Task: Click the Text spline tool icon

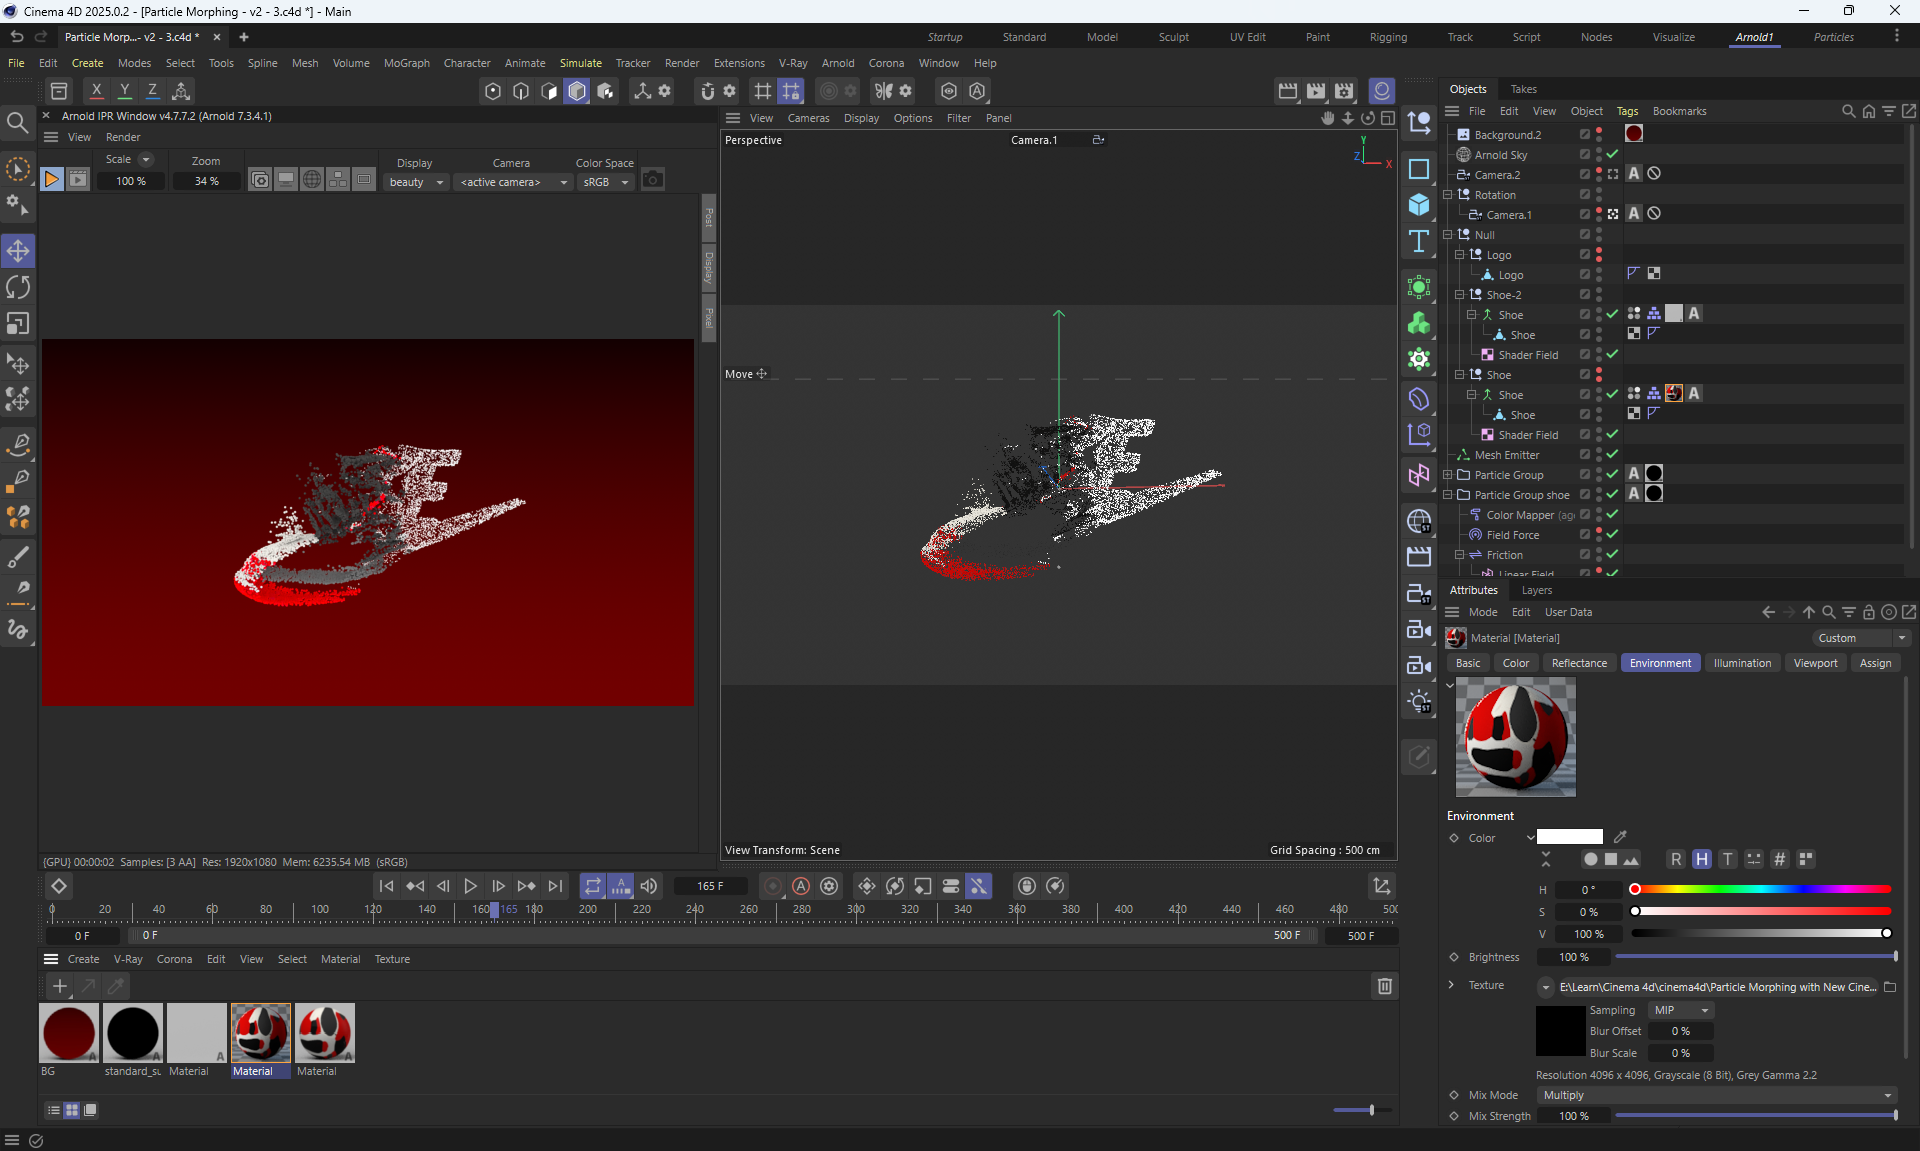Action: [x=1419, y=241]
